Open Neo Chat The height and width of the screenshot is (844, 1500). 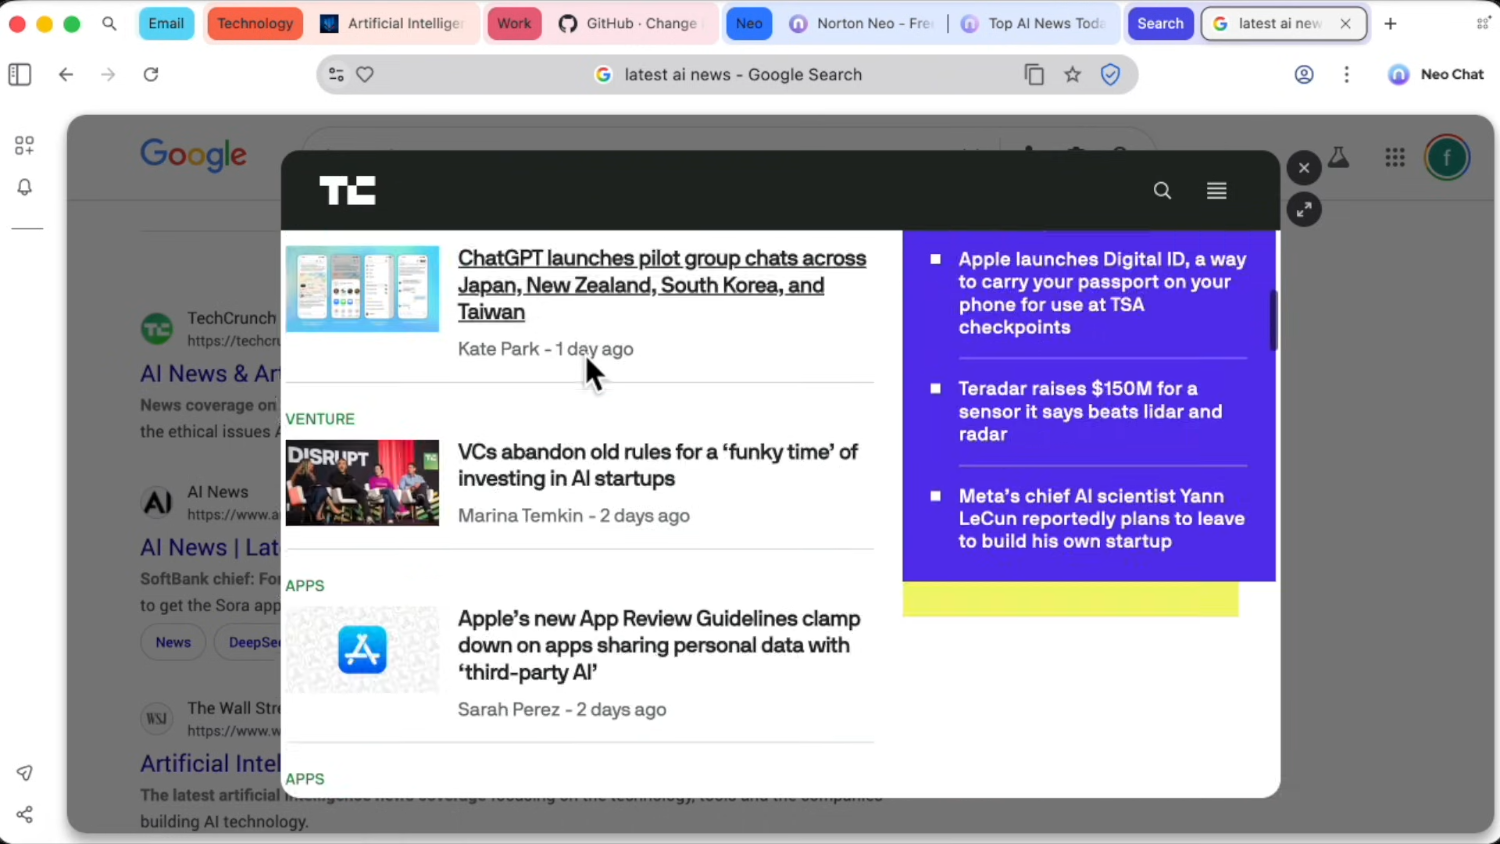coord(1436,74)
